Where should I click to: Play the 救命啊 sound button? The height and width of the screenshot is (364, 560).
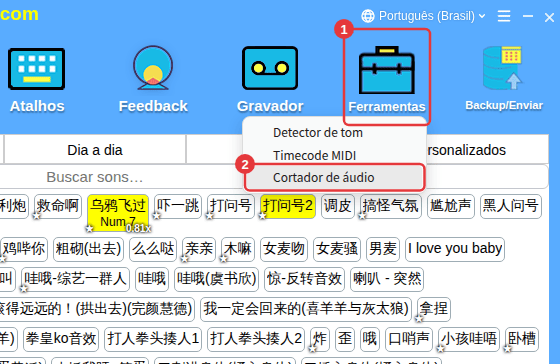(58, 206)
